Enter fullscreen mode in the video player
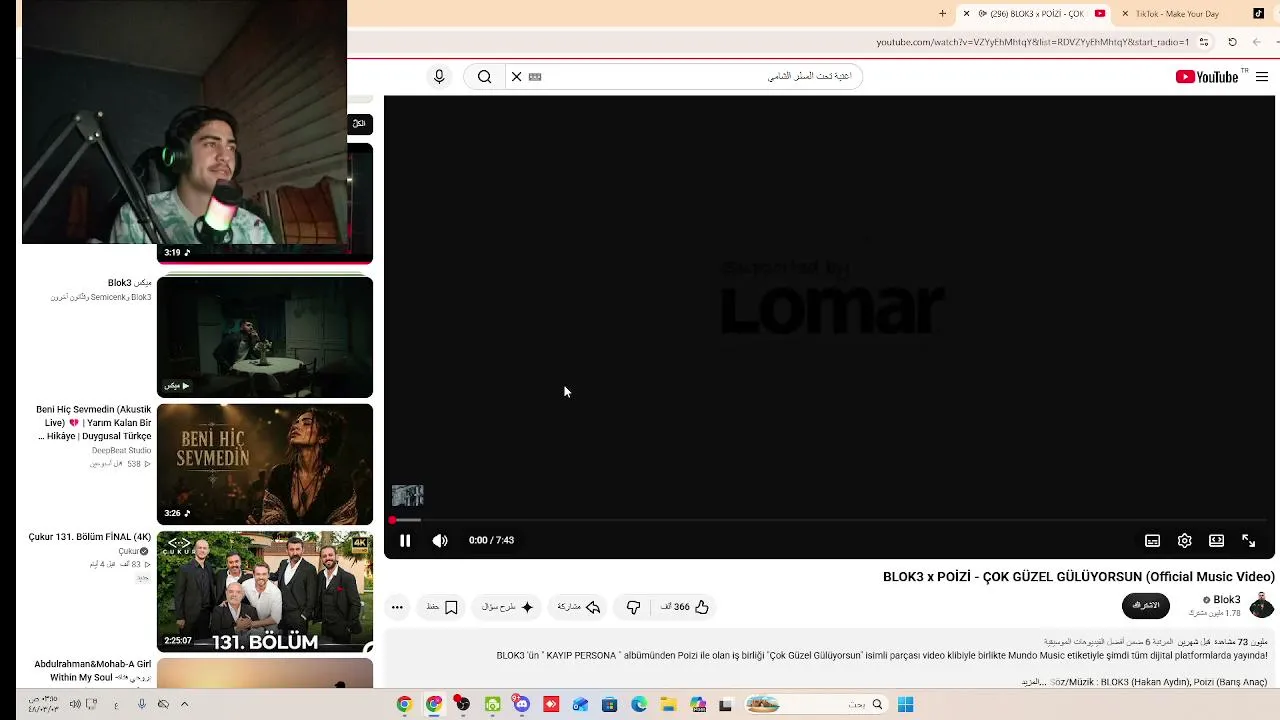 point(1248,540)
